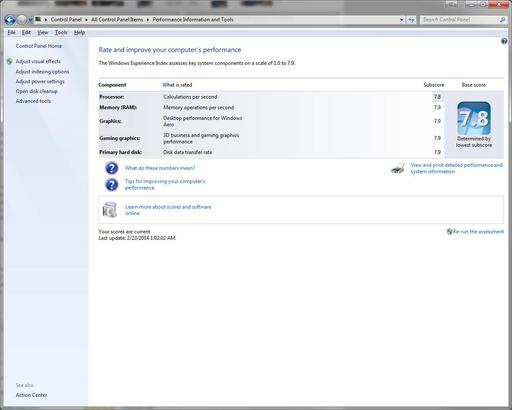Viewport: 512px width, 410px height.
Task: Click the Processor subscore 7.8
Action: click(437, 97)
